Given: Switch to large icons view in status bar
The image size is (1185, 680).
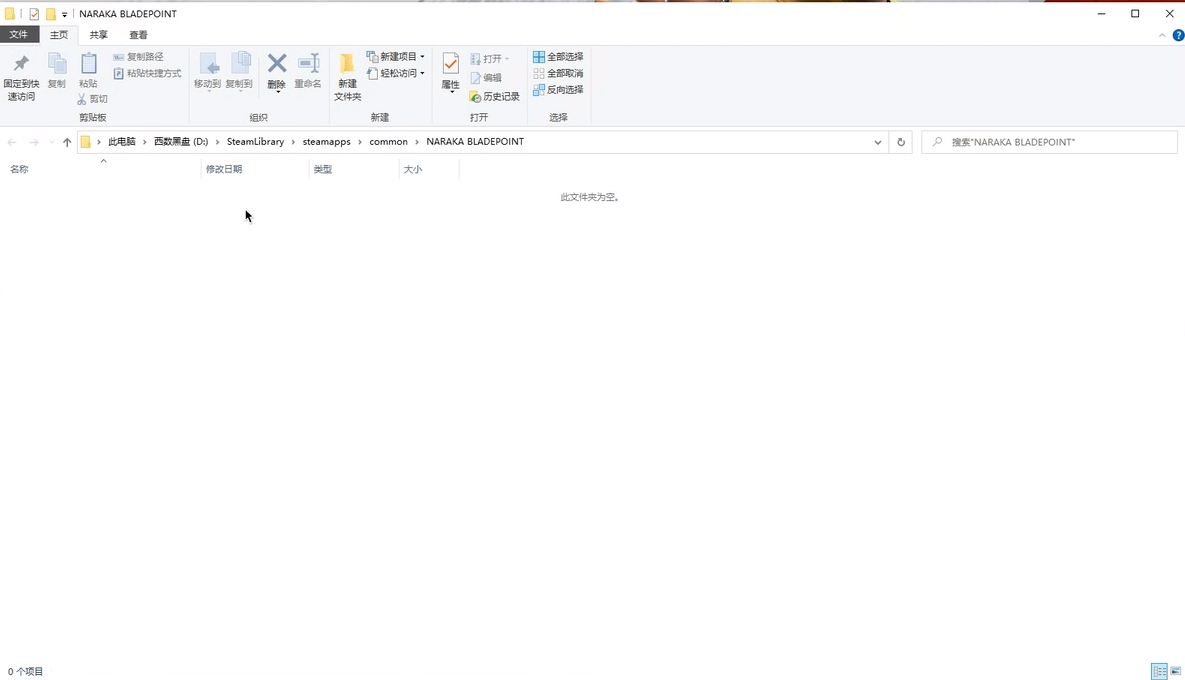Looking at the screenshot, I should coord(1175,671).
